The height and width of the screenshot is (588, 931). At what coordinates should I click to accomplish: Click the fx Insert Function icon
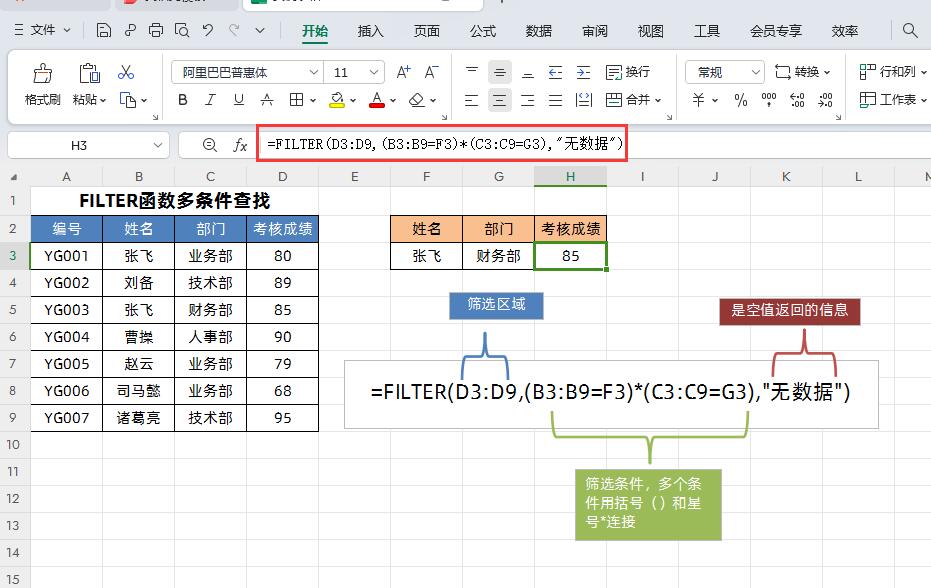(x=240, y=145)
